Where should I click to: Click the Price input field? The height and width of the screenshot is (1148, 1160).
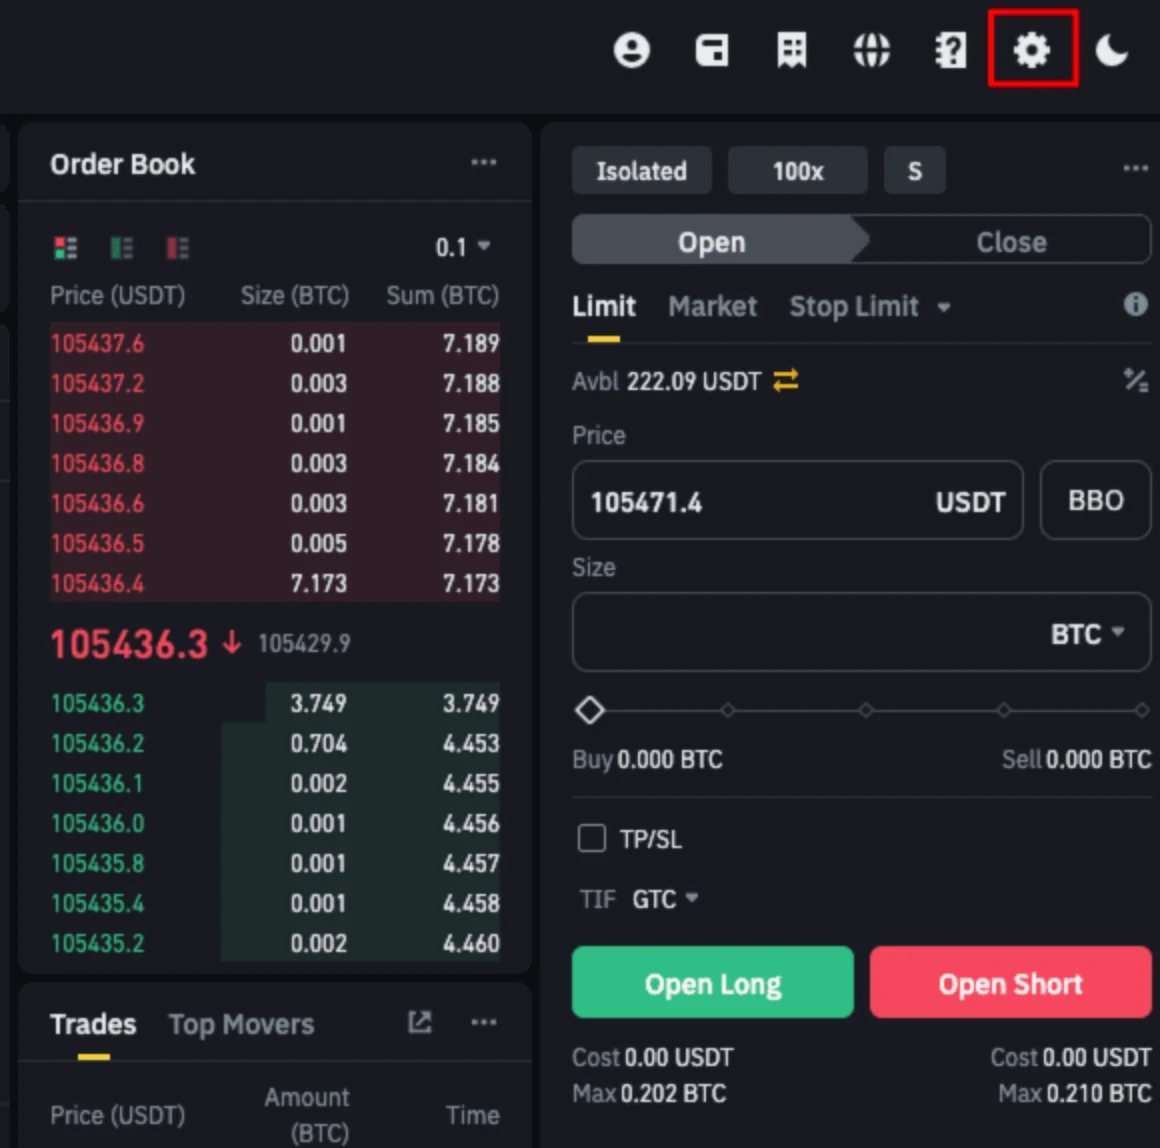pyautogui.click(x=798, y=501)
